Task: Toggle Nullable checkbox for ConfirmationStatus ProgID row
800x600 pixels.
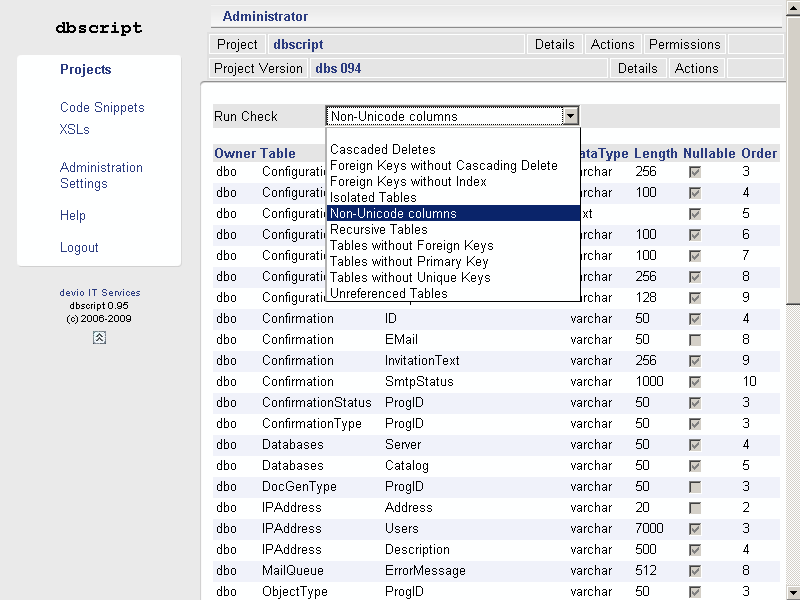Action: (694, 403)
